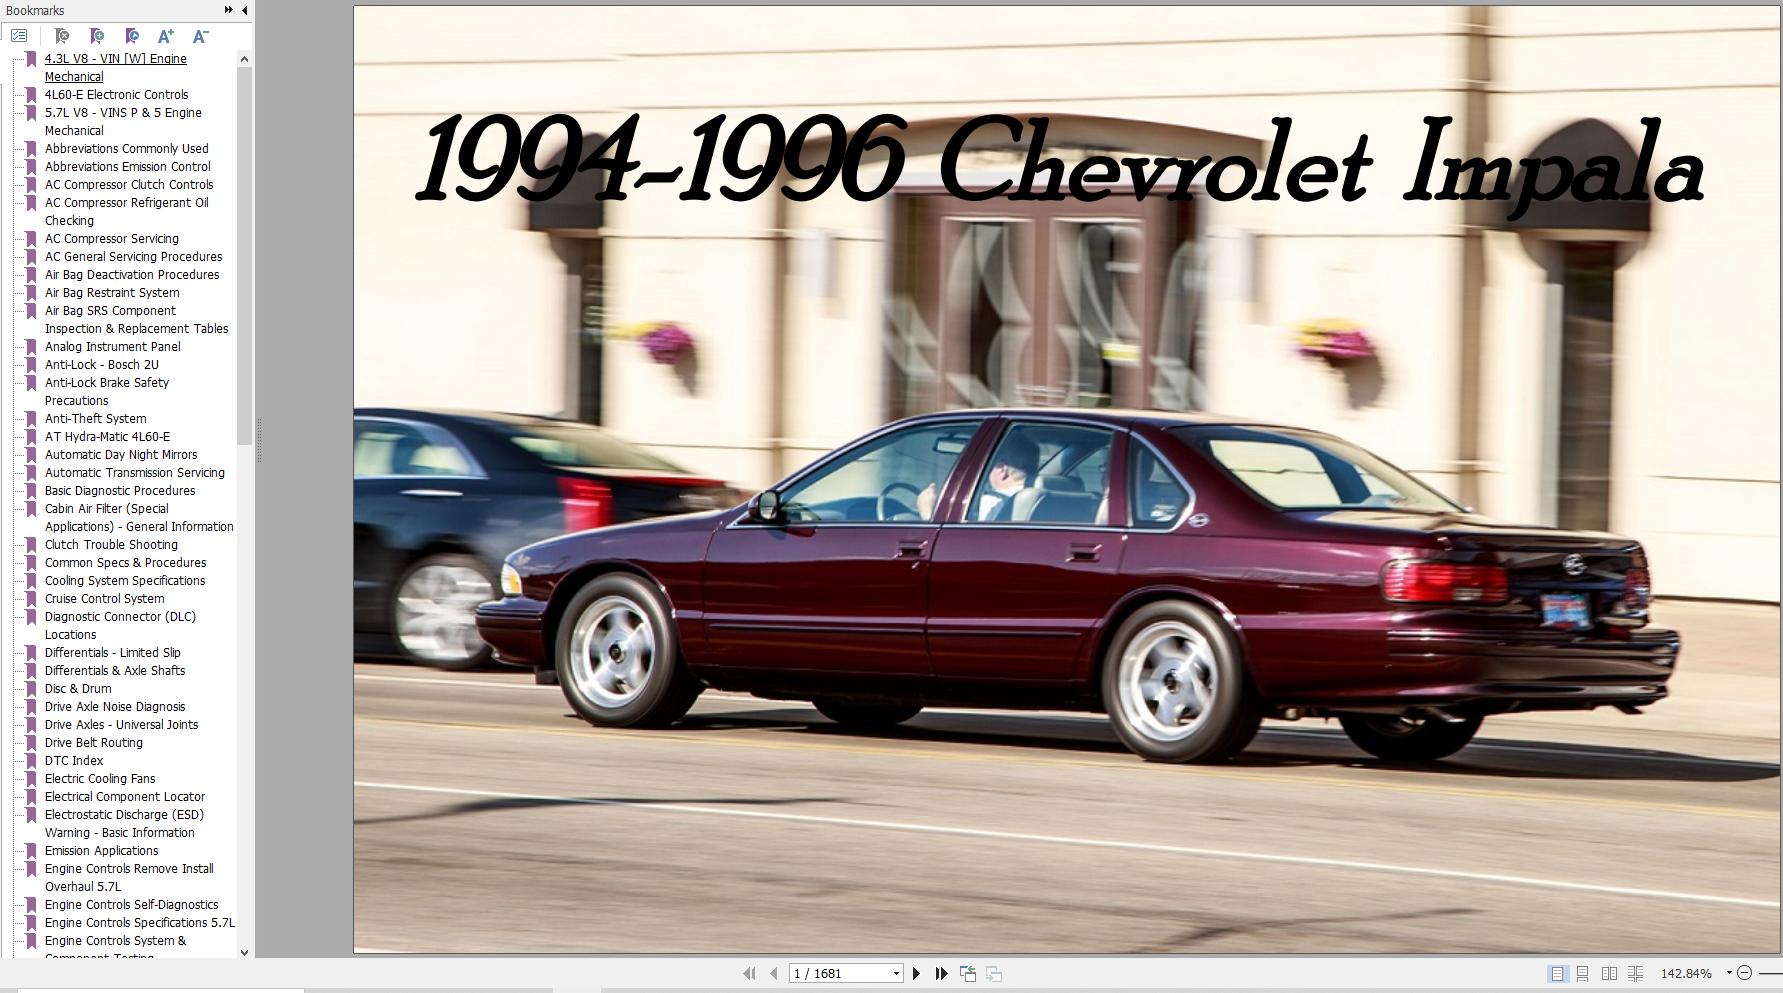Click the add new bookmark icon
Image resolution: width=1783 pixels, height=993 pixels.
(x=97, y=36)
